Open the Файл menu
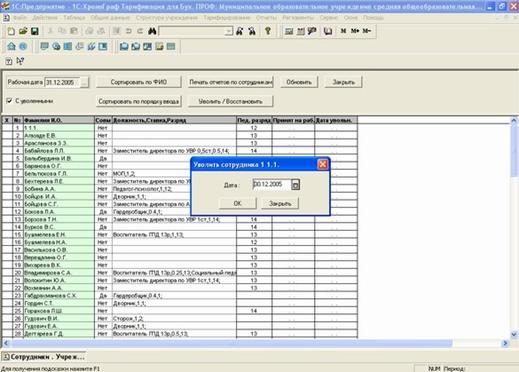The width and height of the screenshot is (519, 372). point(20,18)
